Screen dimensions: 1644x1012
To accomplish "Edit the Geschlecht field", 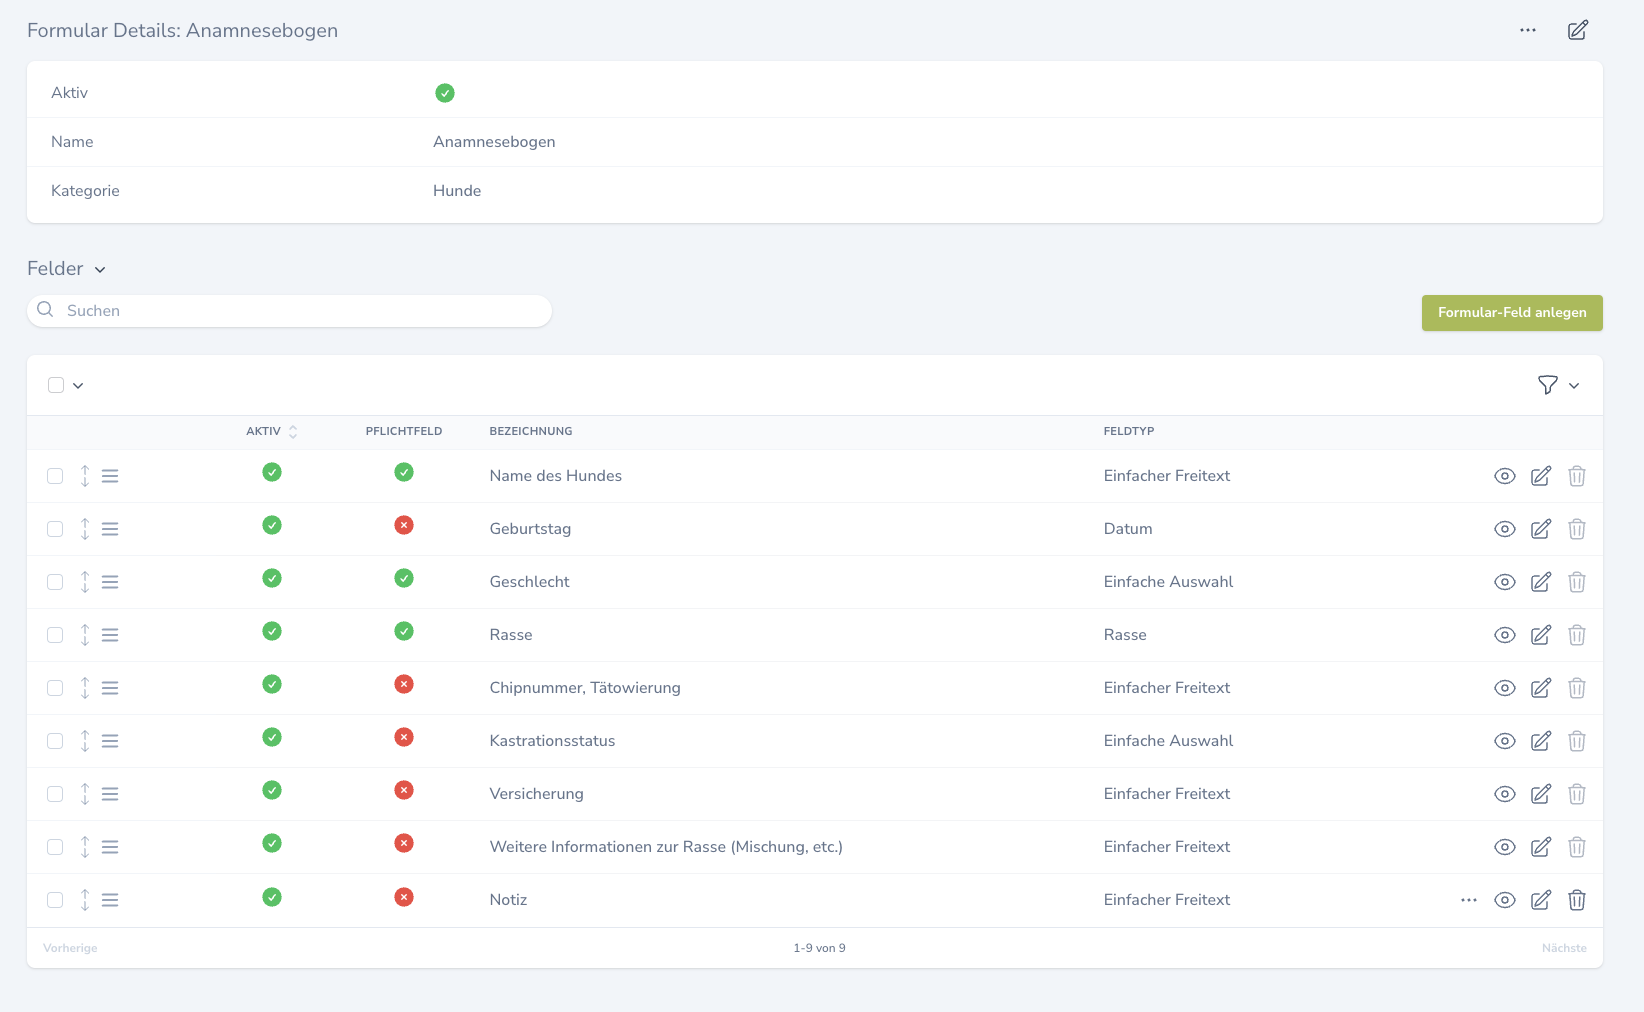I will click(x=1541, y=582).
